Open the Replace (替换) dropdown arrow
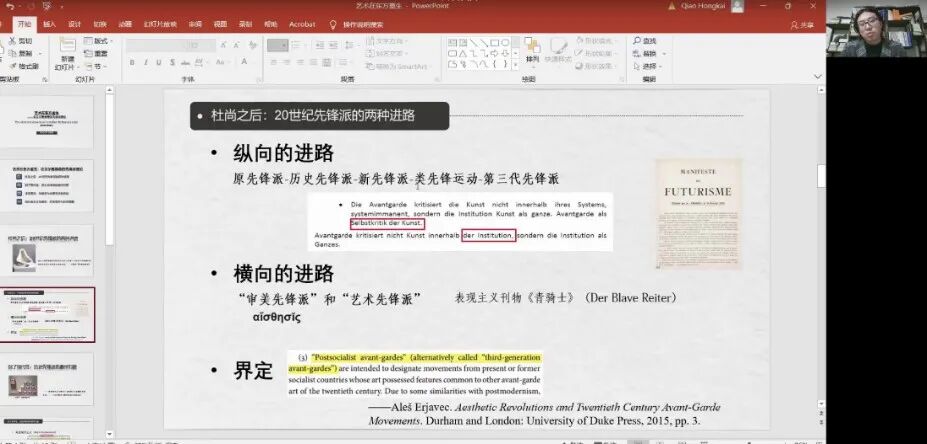The width and height of the screenshot is (927, 444). (x=664, y=54)
